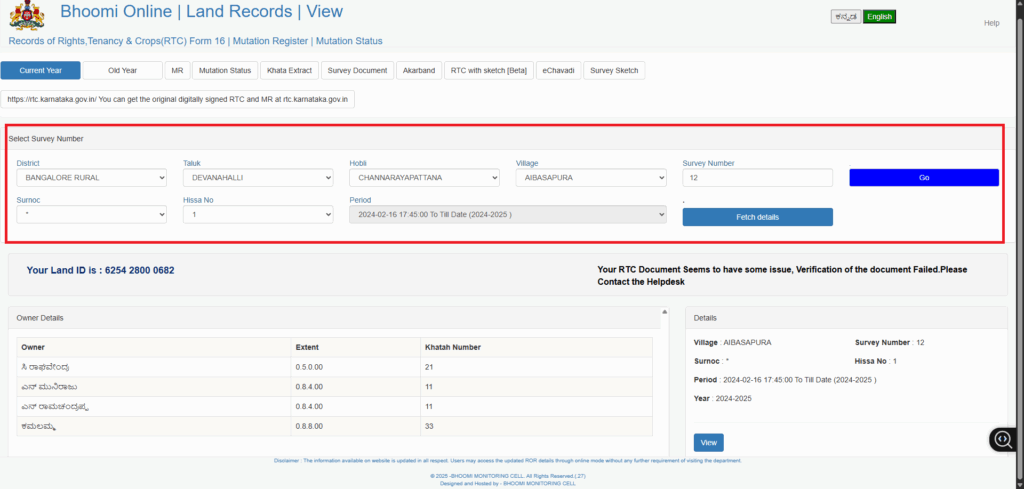1024x489 pixels.
Task: Open the Survey Document tab
Action: (x=357, y=71)
